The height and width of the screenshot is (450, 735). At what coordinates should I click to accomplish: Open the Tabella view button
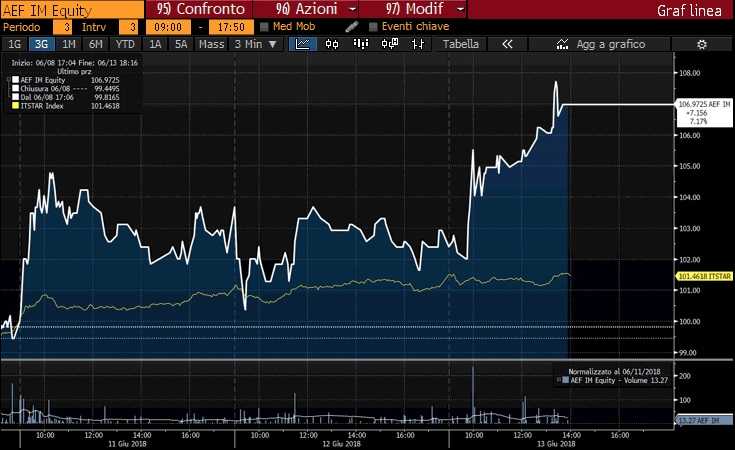pyautogui.click(x=461, y=44)
